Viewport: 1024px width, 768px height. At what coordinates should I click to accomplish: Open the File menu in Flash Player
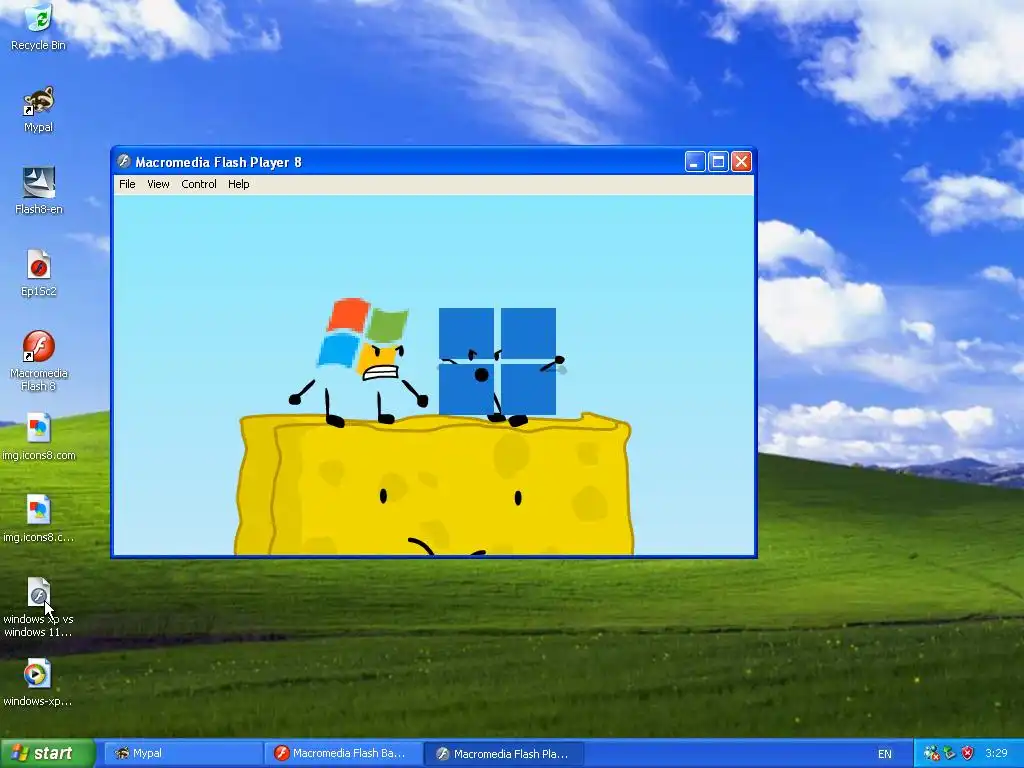click(x=127, y=184)
